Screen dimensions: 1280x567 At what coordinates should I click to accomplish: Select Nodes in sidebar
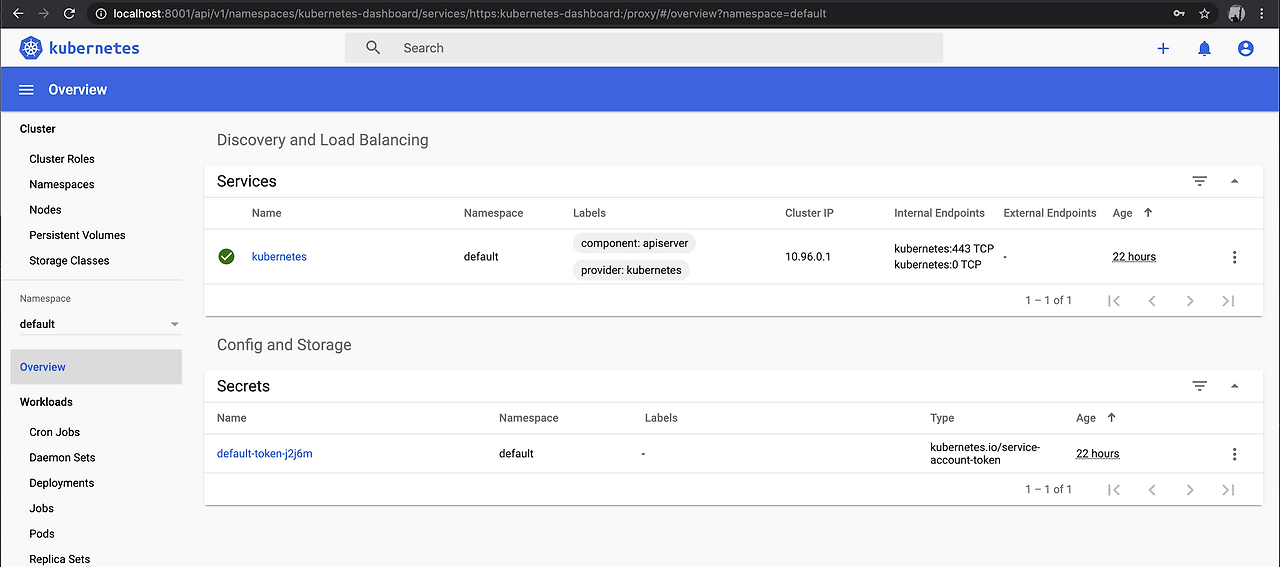[46, 210]
